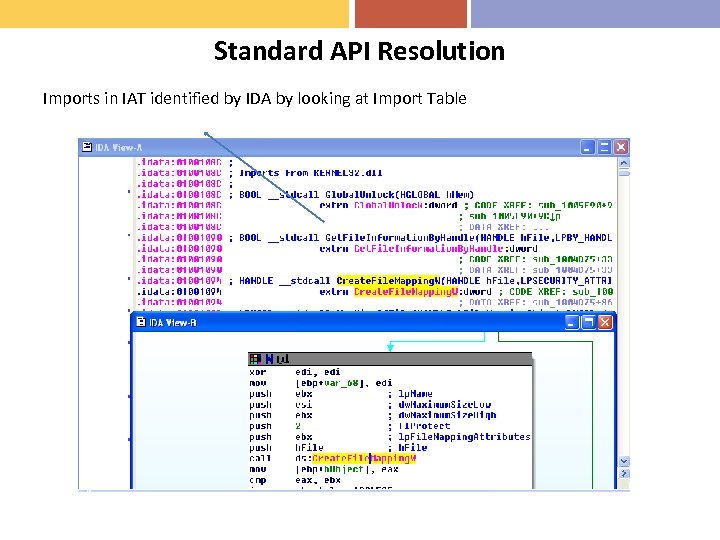The image size is (720, 540).
Task: Click GlobalUnlock in the BOOL __stdcall prototype
Action: point(360,195)
